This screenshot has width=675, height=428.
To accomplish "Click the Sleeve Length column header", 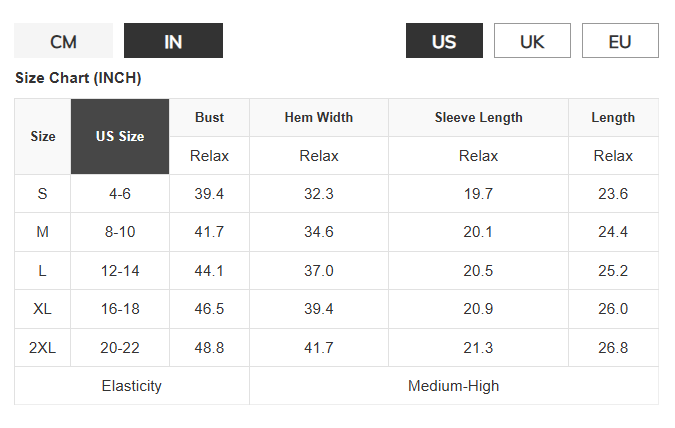I will (478, 118).
